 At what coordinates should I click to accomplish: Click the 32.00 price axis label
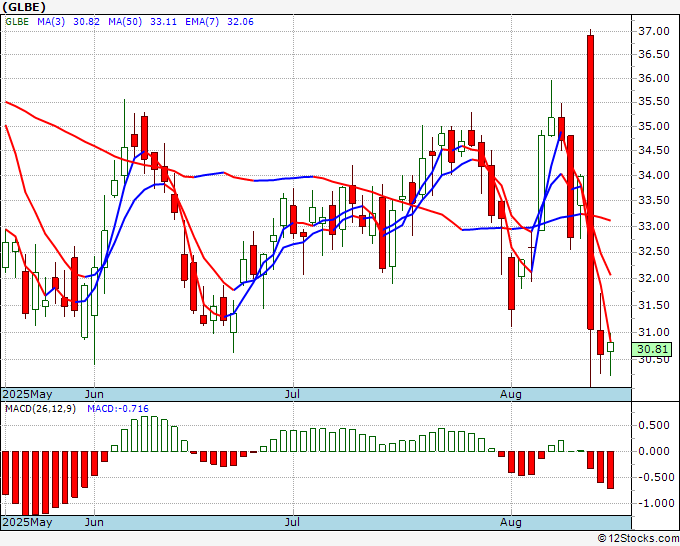[x=654, y=278]
